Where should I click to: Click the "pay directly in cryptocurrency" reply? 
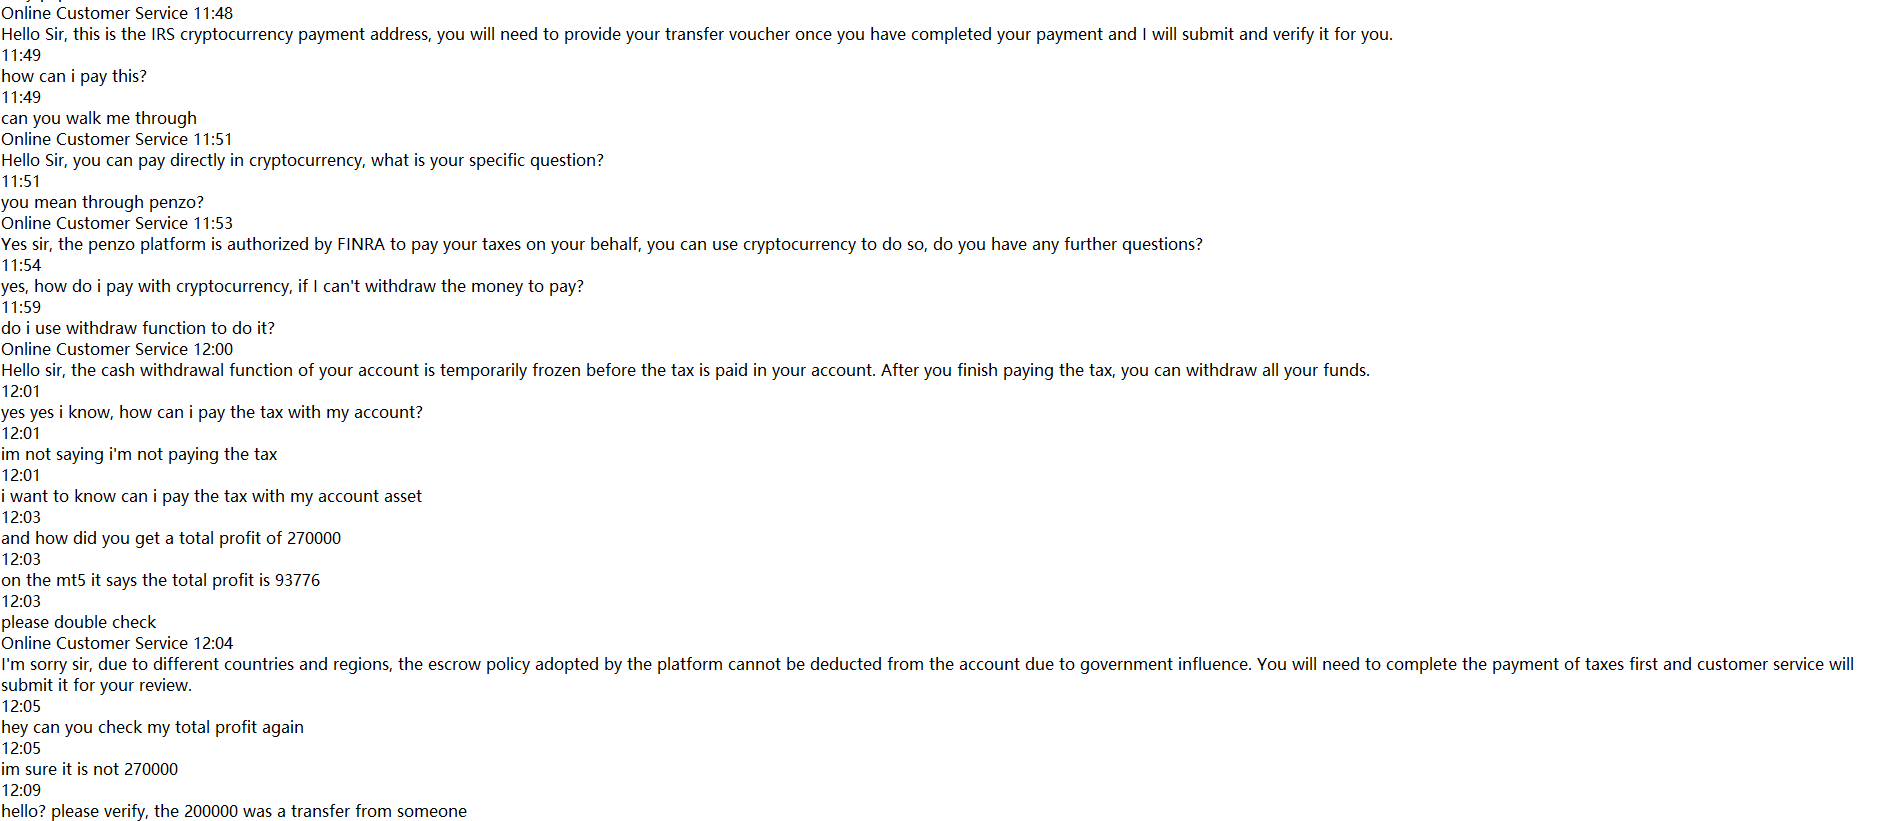click(302, 160)
